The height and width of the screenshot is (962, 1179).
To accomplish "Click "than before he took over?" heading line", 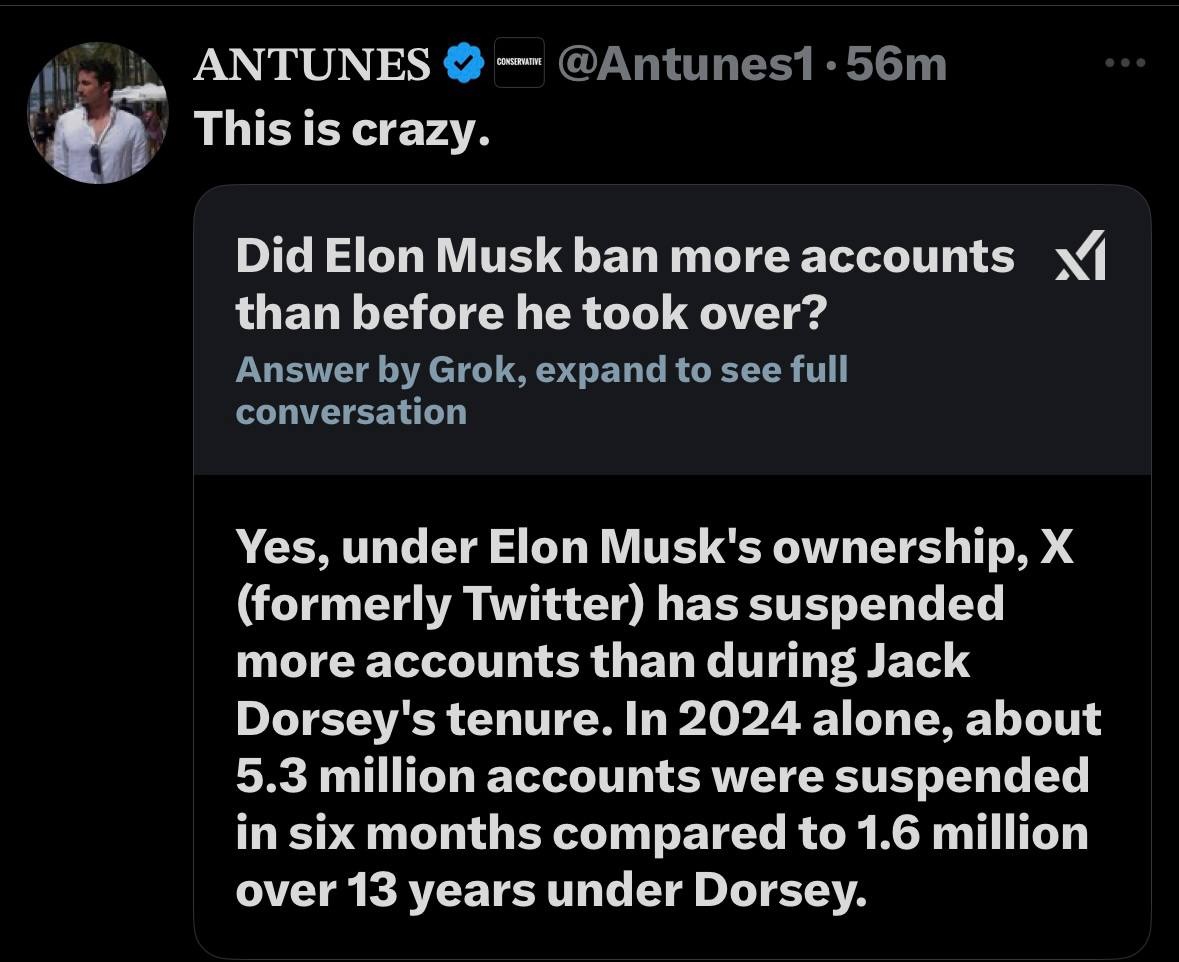I will (531, 313).
